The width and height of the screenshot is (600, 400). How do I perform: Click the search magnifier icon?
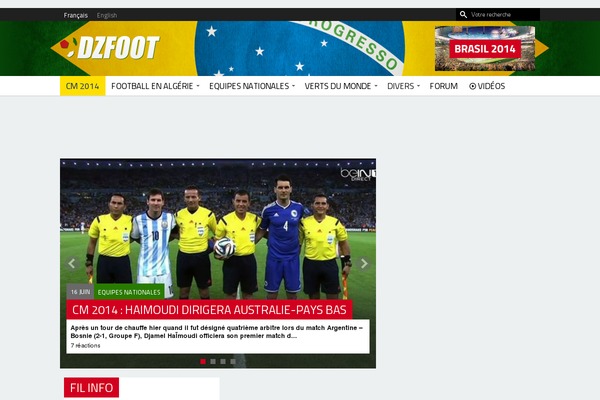(463, 15)
